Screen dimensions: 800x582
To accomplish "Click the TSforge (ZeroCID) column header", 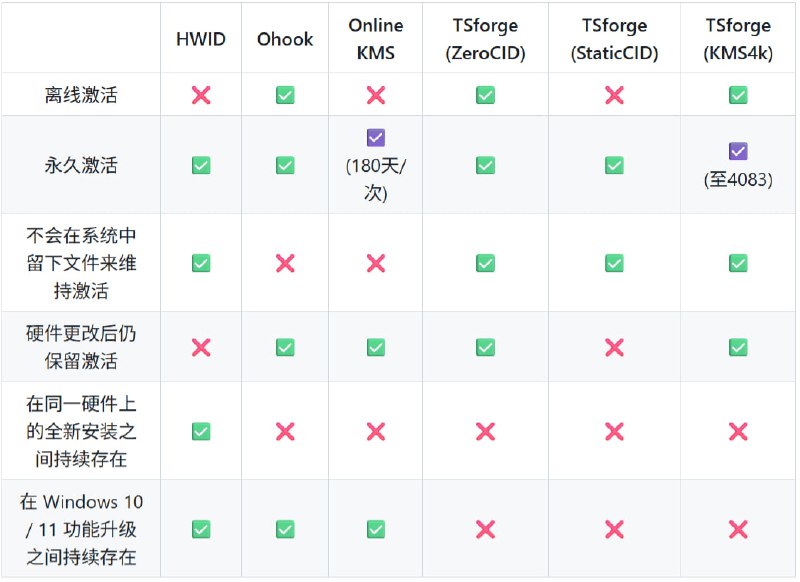I will click(x=485, y=39).
